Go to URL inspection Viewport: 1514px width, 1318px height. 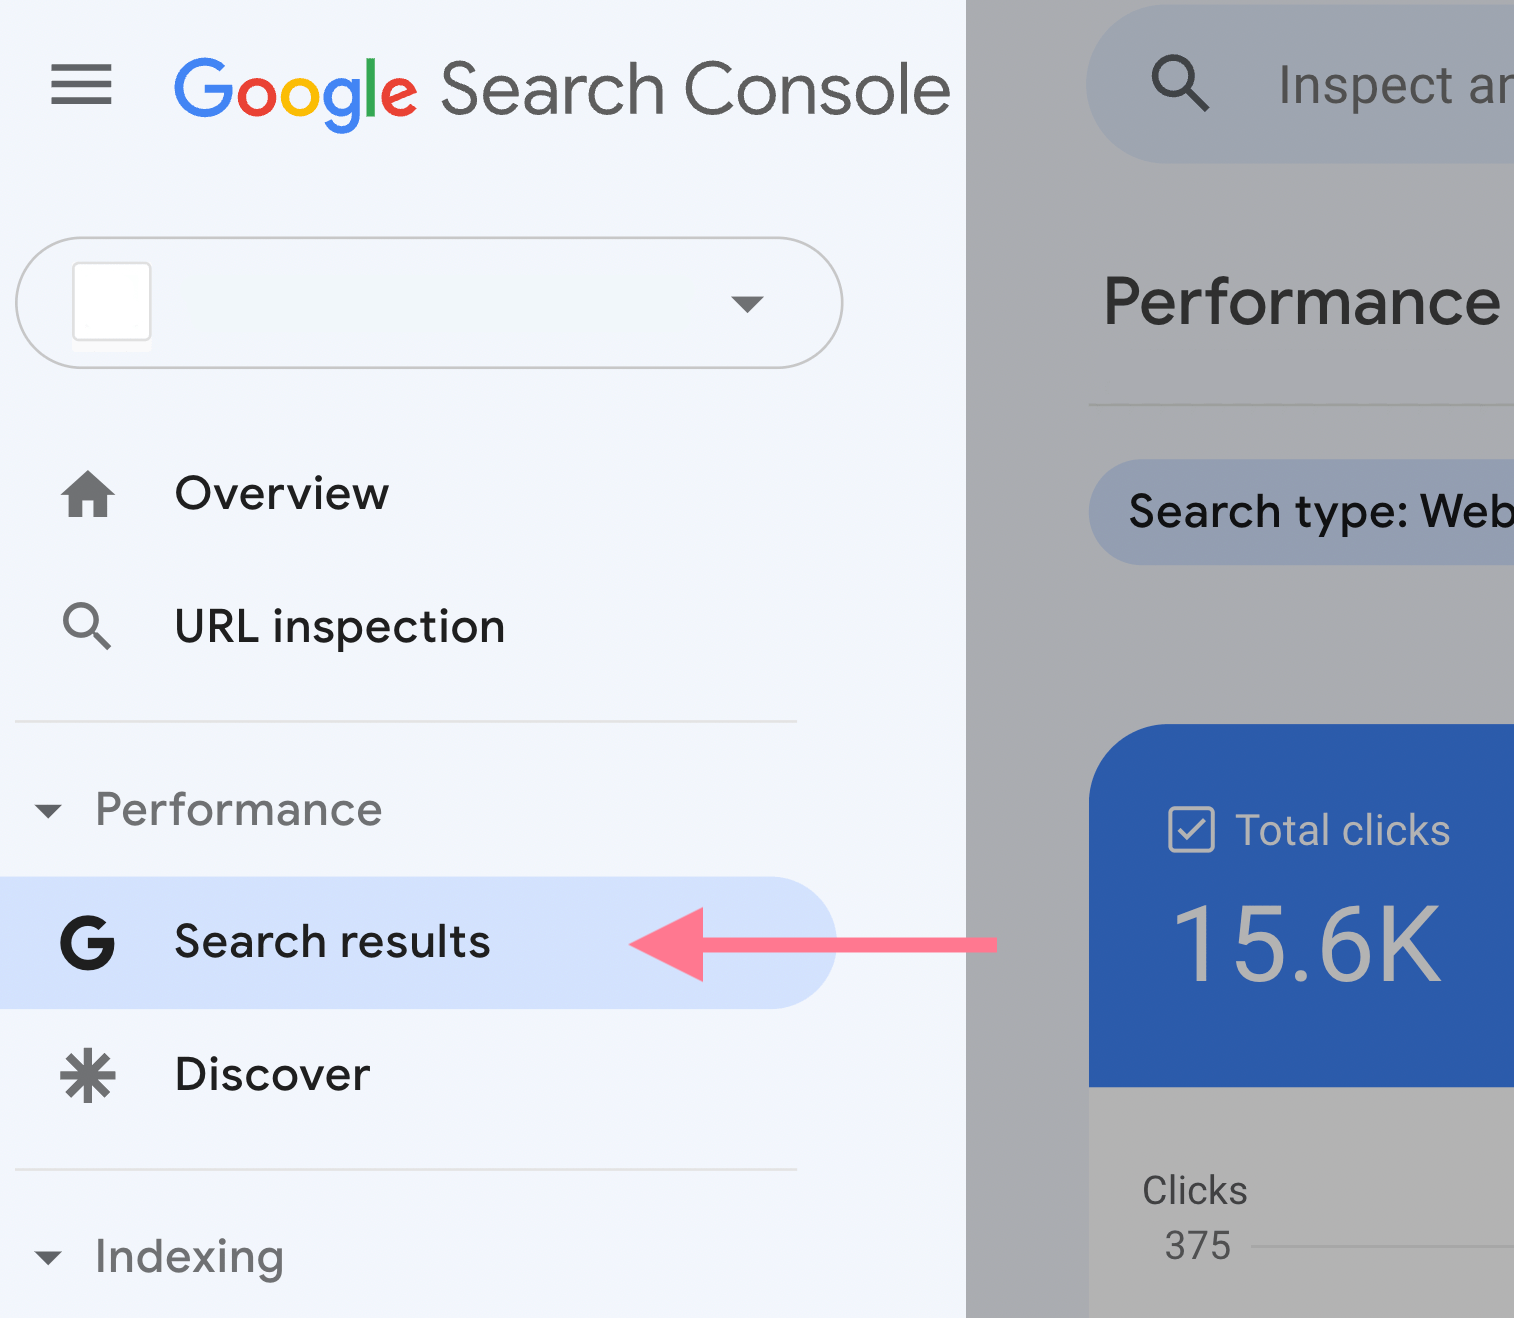(339, 626)
